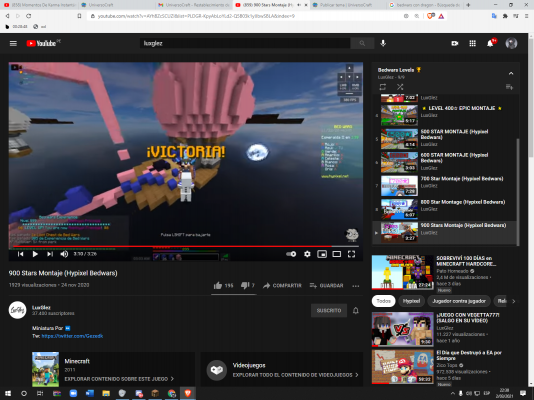This screenshot has width=534, height=400.
Task: Open the Brave Shields lion icon
Action: click(x=430, y=16)
